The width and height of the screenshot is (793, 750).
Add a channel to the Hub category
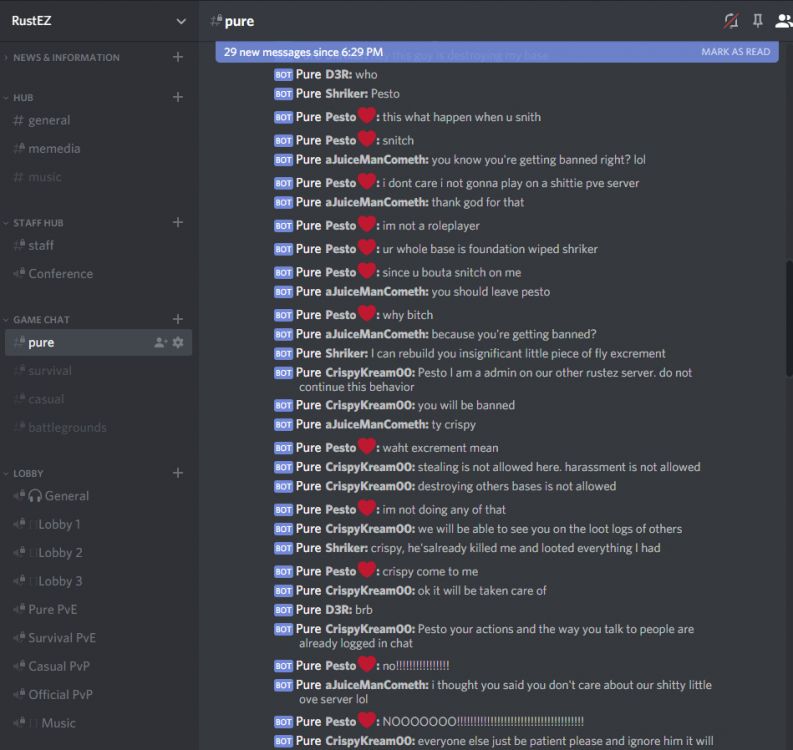(x=178, y=97)
